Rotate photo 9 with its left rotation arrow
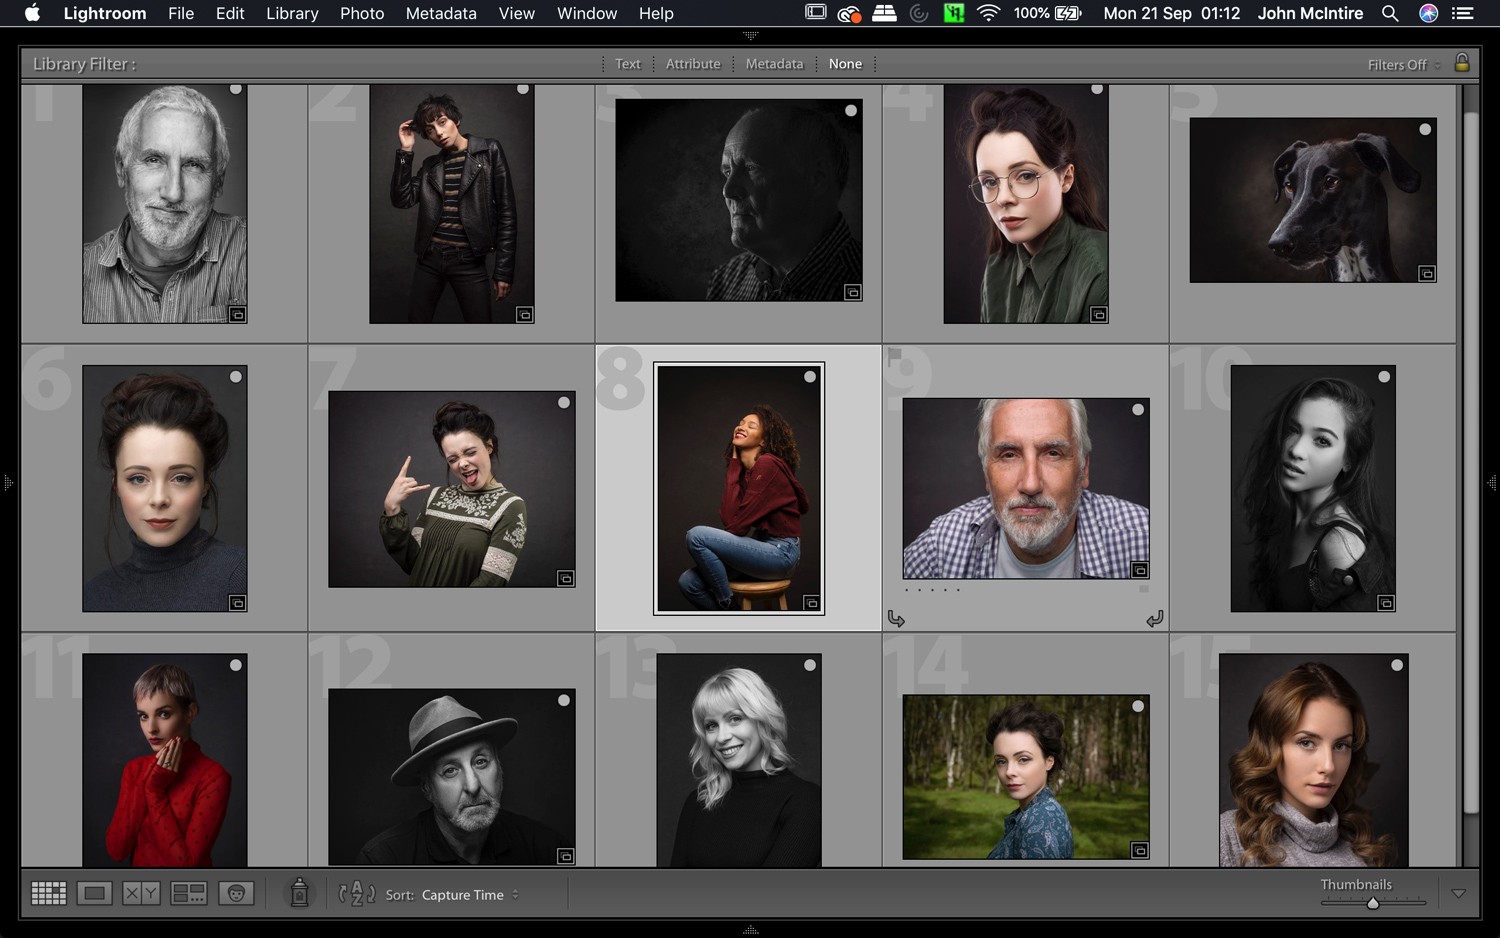The height and width of the screenshot is (938, 1500). point(896,618)
